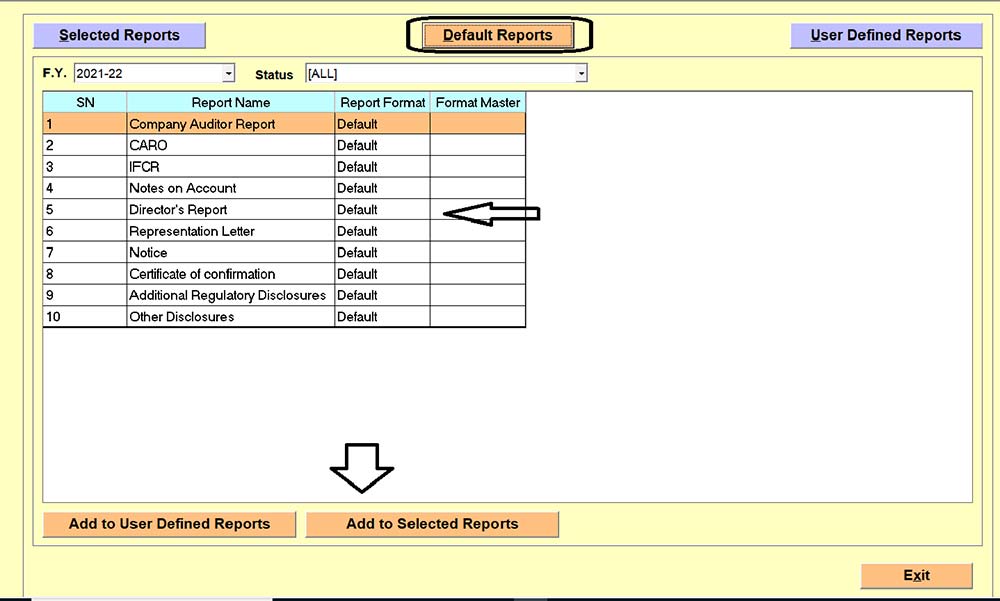Switch to User Defined Reports view
Screen dimensions: 1000x601
click(x=886, y=35)
